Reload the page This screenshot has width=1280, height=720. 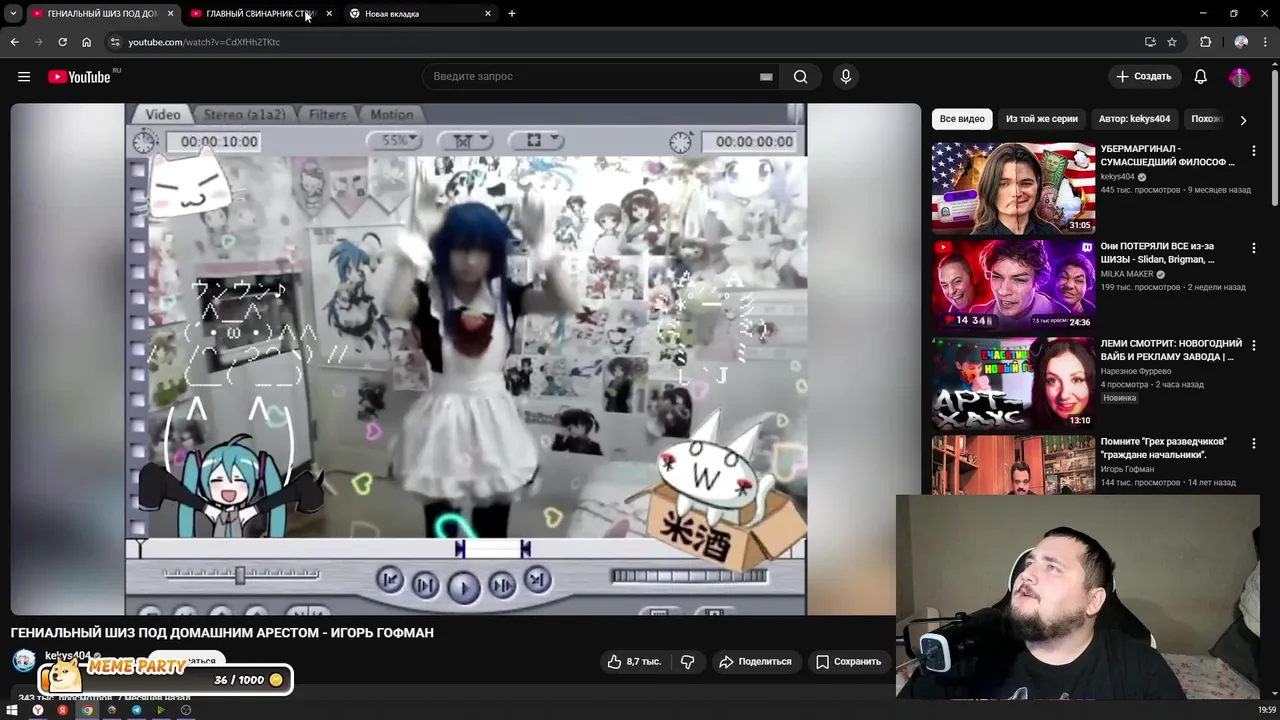pyautogui.click(x=62, y=42)
